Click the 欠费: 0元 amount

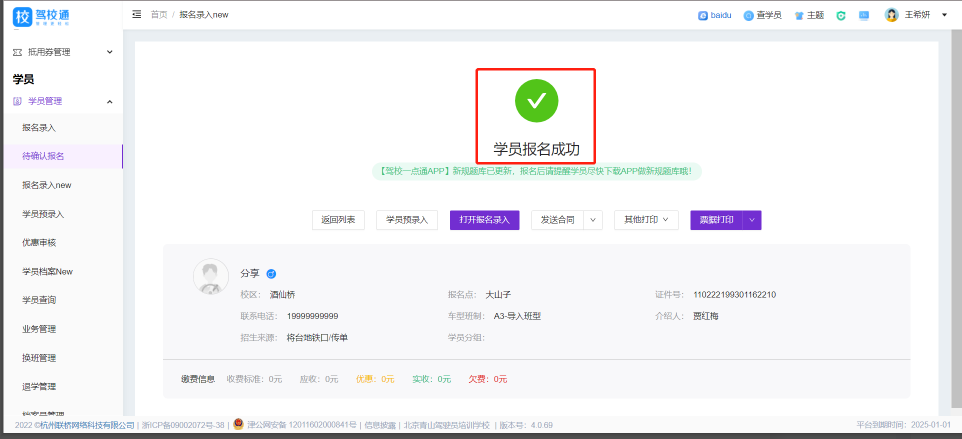click(x=488, y=379)
